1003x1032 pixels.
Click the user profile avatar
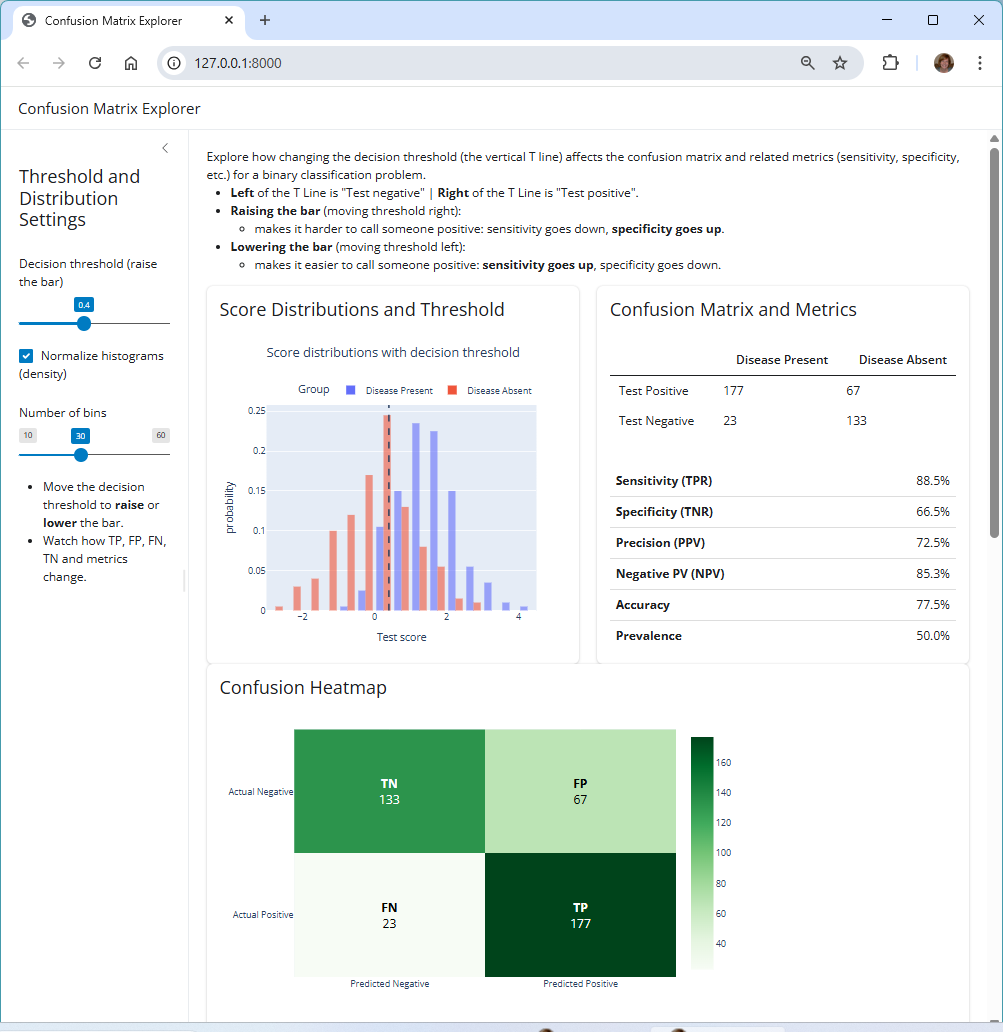943,63
